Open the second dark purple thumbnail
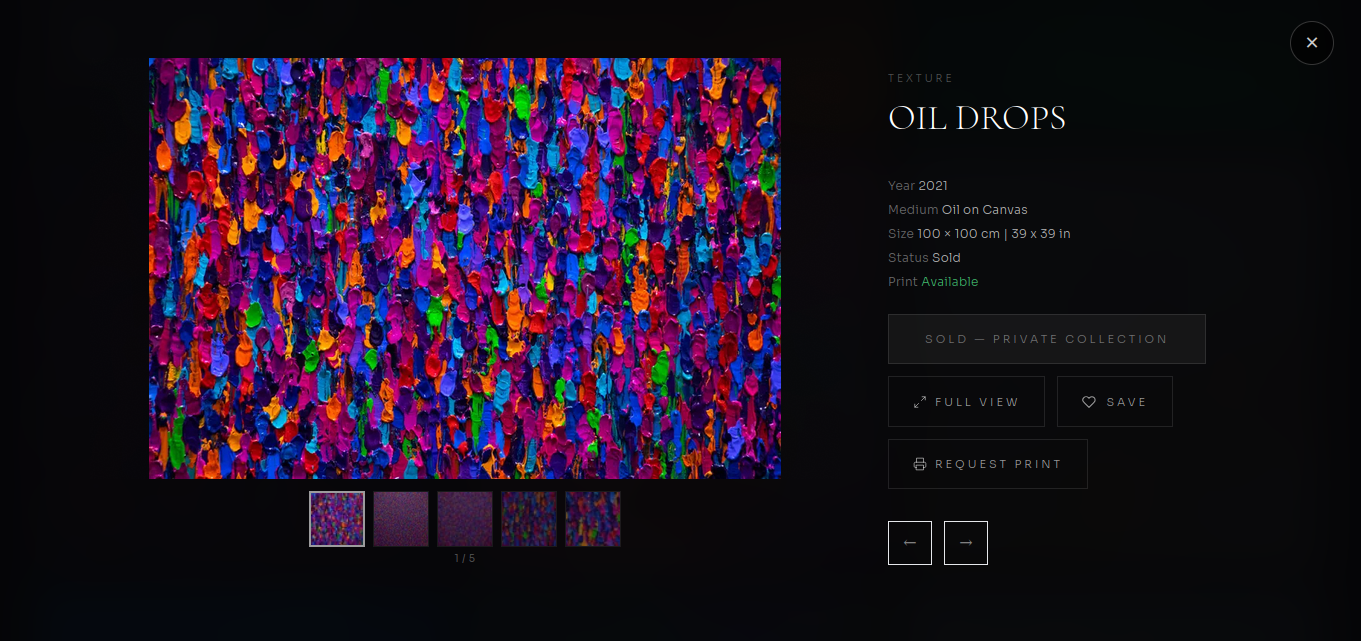 click(x=401, y=519)
